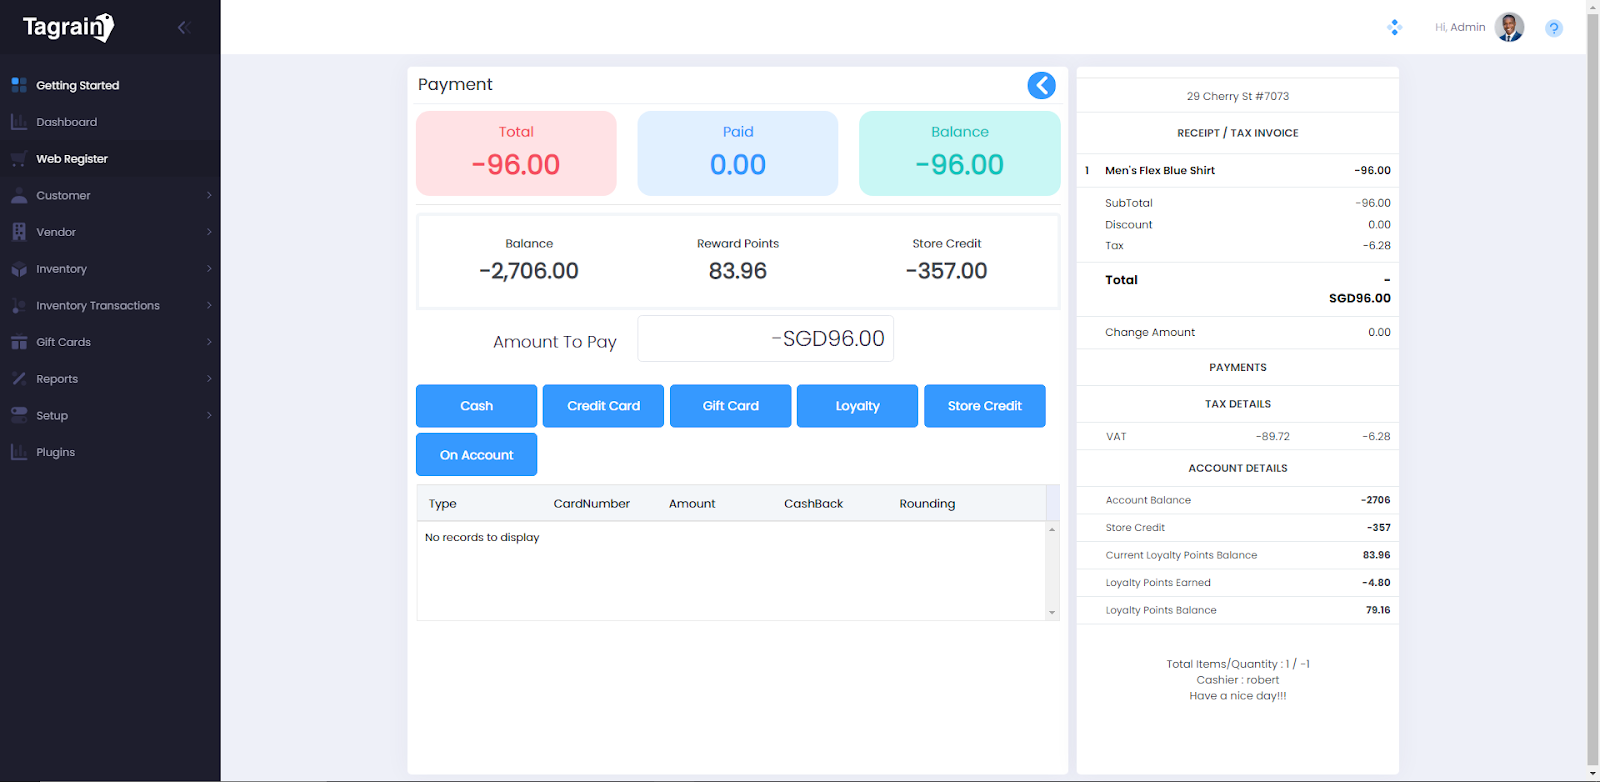This screenshot has height=782, width=1600.
Task: Pay with Cash button
Action: pos(476,406)
